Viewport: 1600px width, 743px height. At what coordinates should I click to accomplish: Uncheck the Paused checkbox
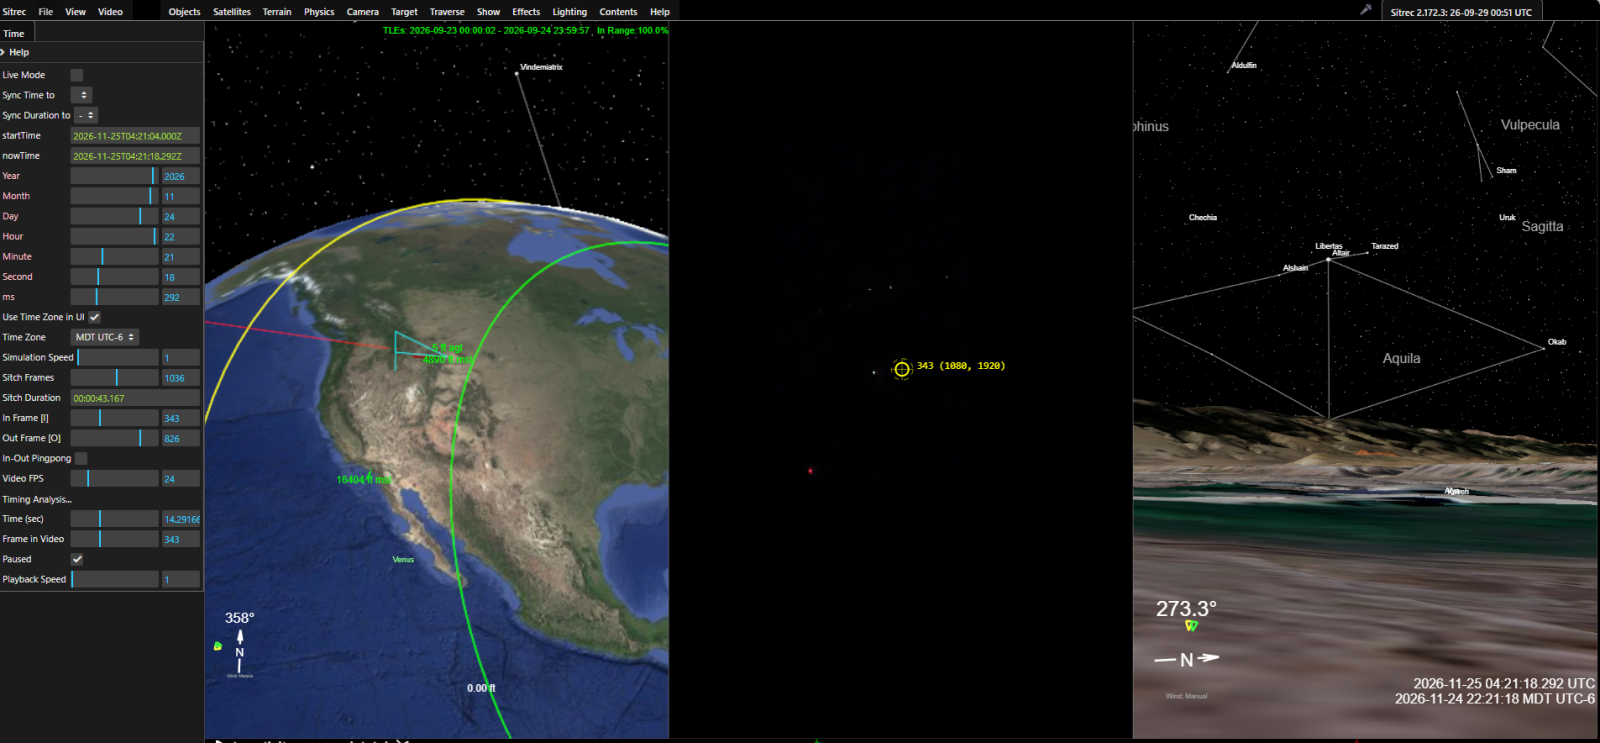click(x=77, y=559)
